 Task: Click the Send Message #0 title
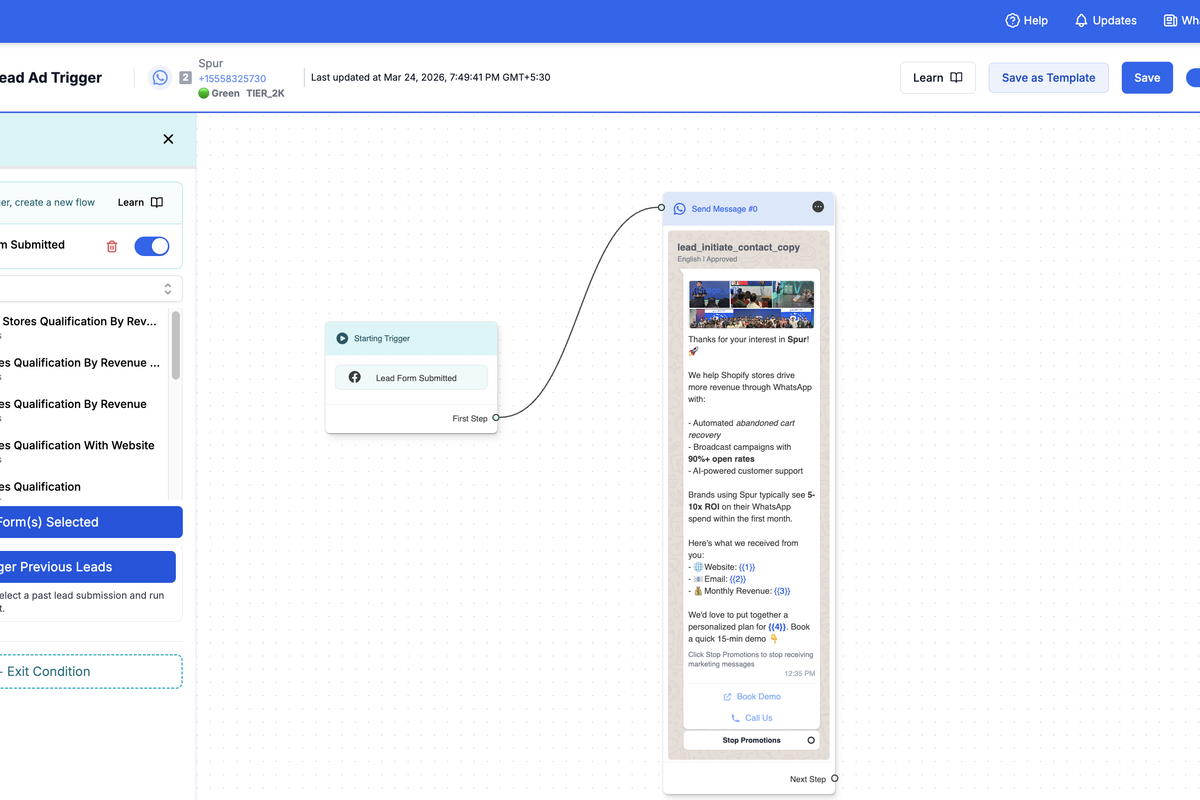[x=724, y=209]
